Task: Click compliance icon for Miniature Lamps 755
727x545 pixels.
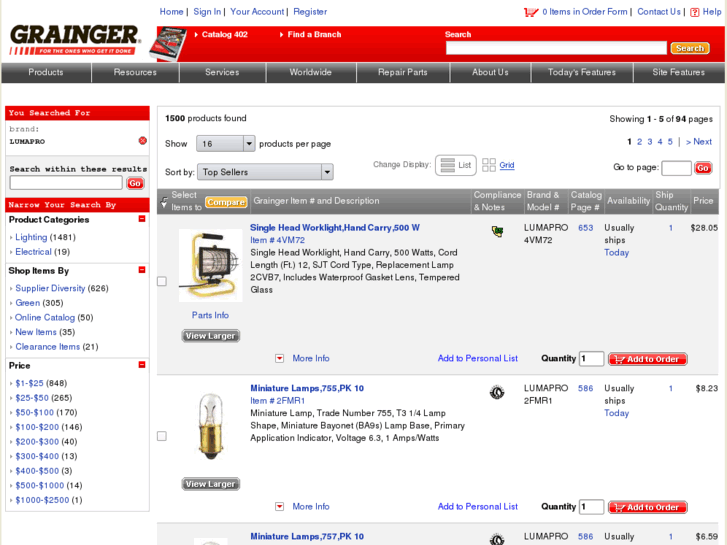Action: click(x=497, y=392)
